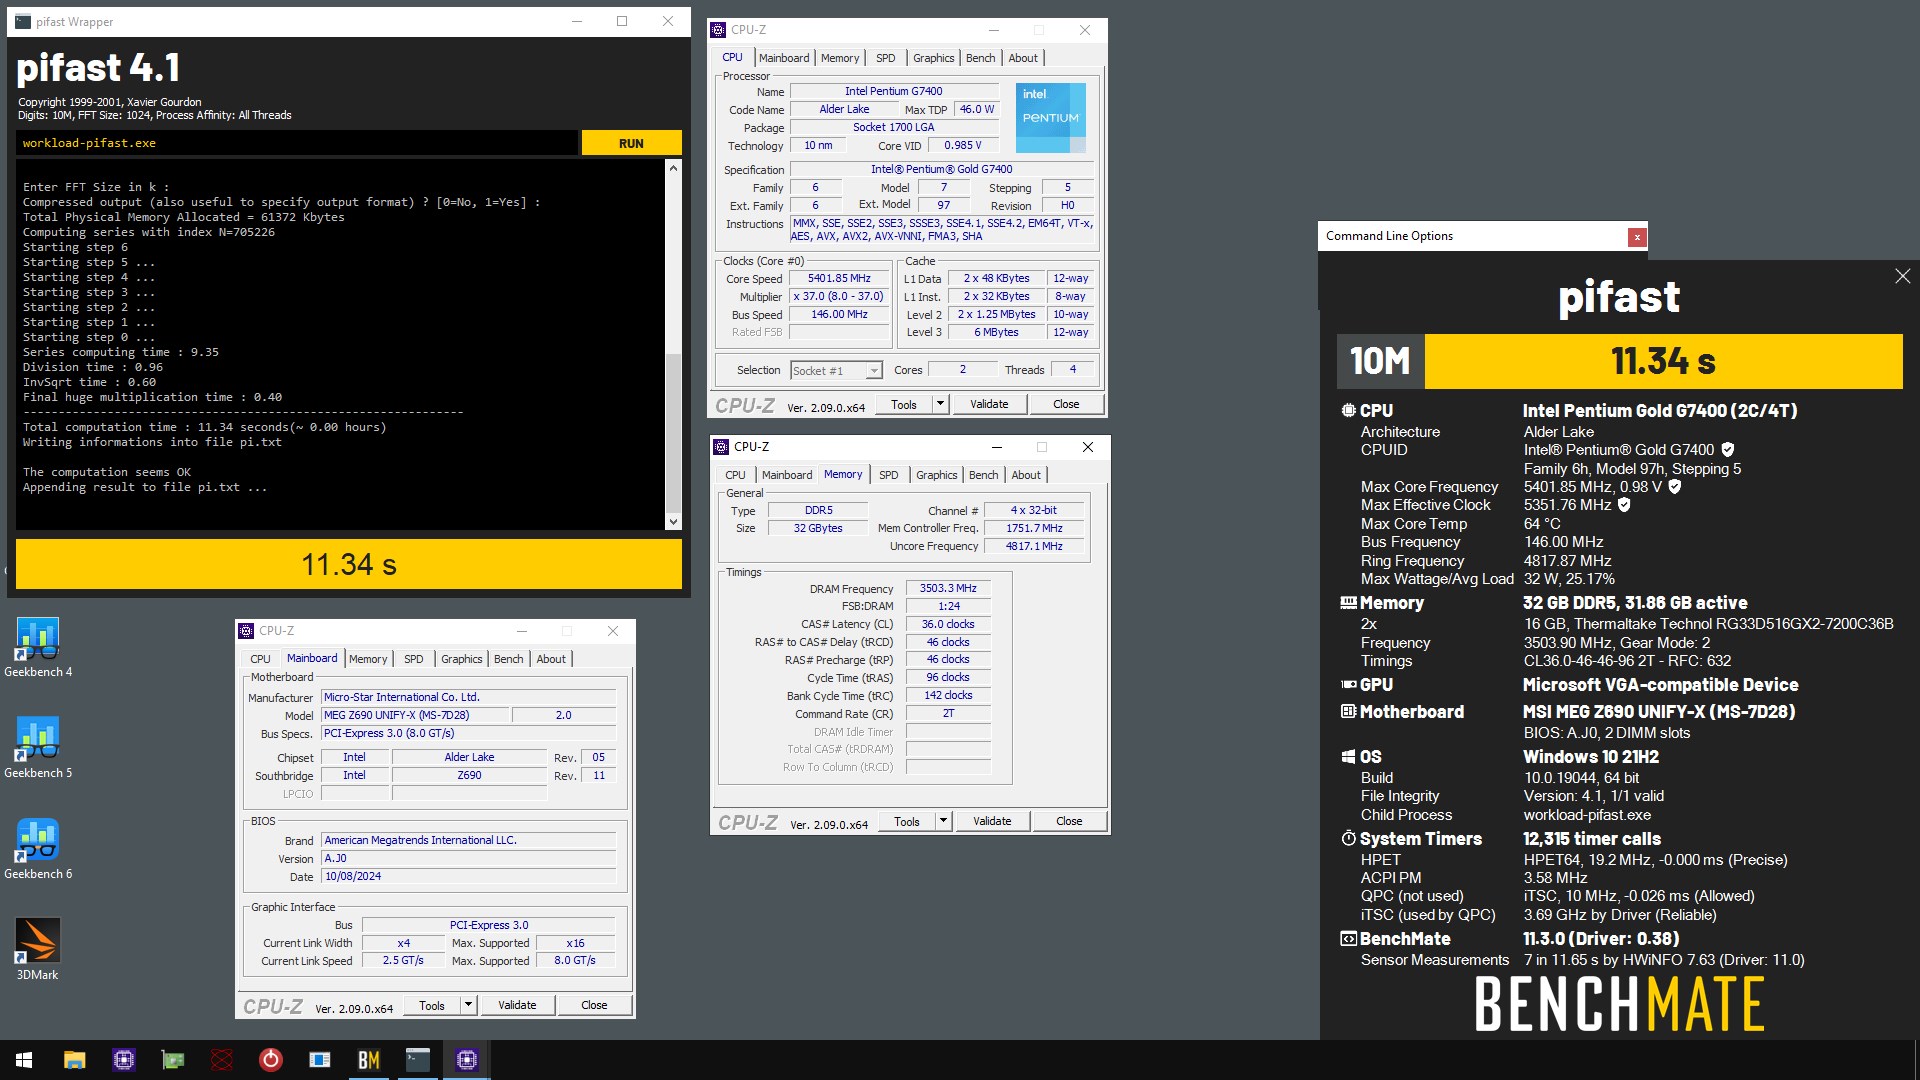Click Validate in CPU-Z Memory window
The width and height of the screenshot is (1920, 1080).
(992, 821)
